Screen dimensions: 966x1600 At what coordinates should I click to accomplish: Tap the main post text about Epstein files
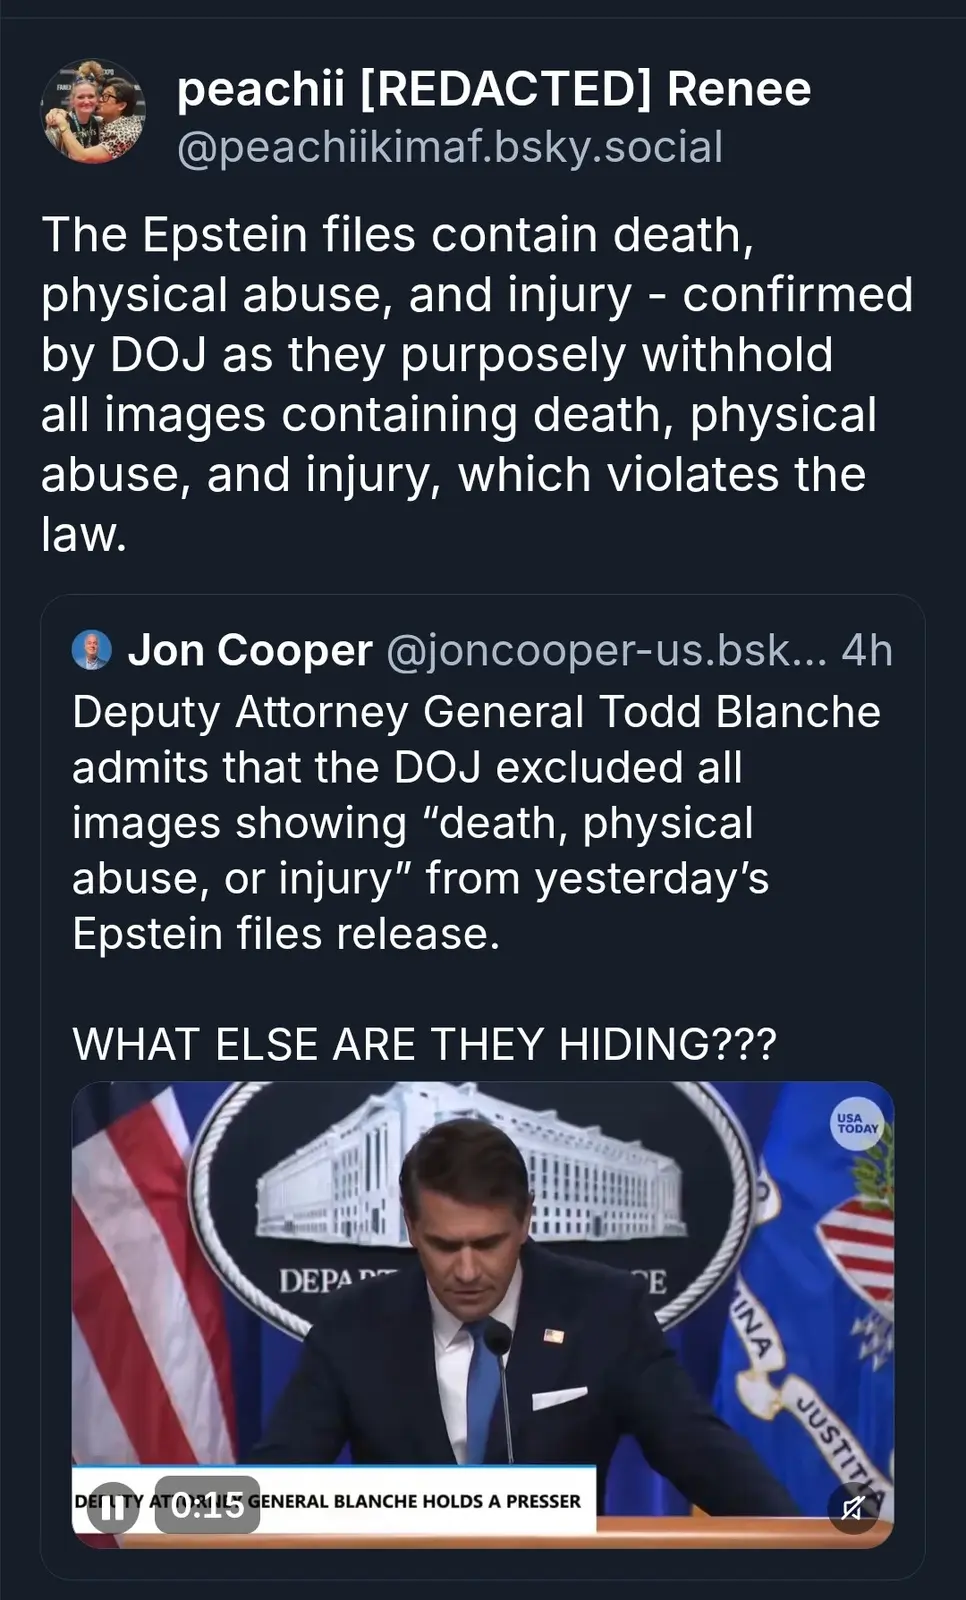point(476,384)
